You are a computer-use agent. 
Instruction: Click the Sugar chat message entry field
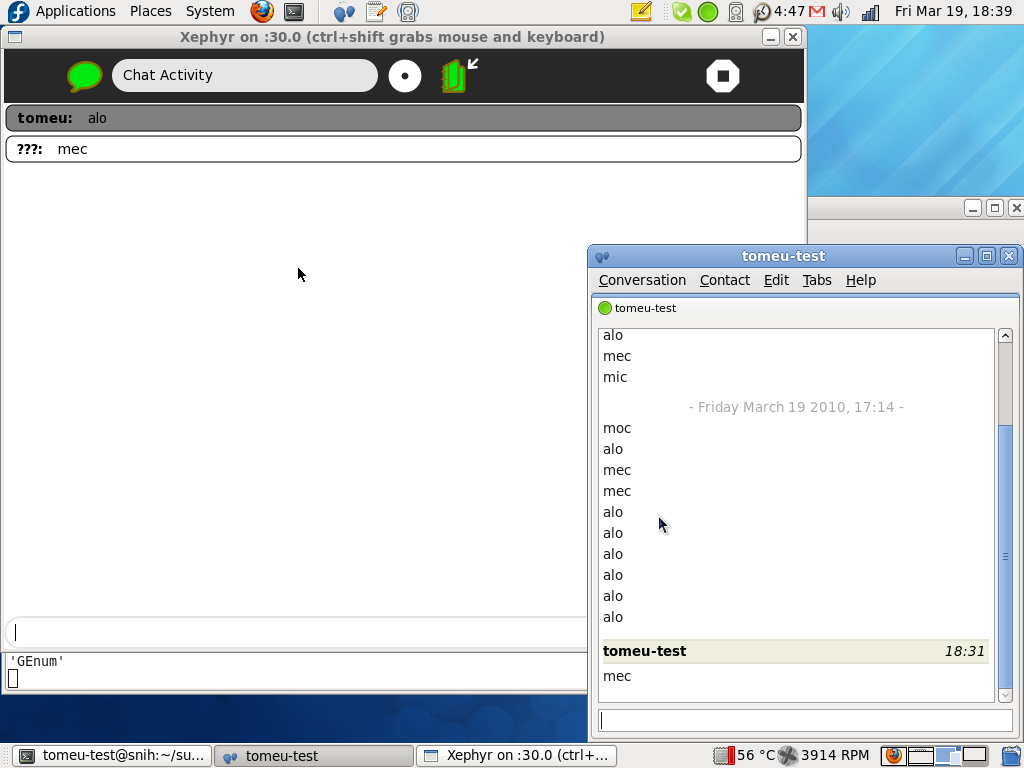[x=297, y=632]
